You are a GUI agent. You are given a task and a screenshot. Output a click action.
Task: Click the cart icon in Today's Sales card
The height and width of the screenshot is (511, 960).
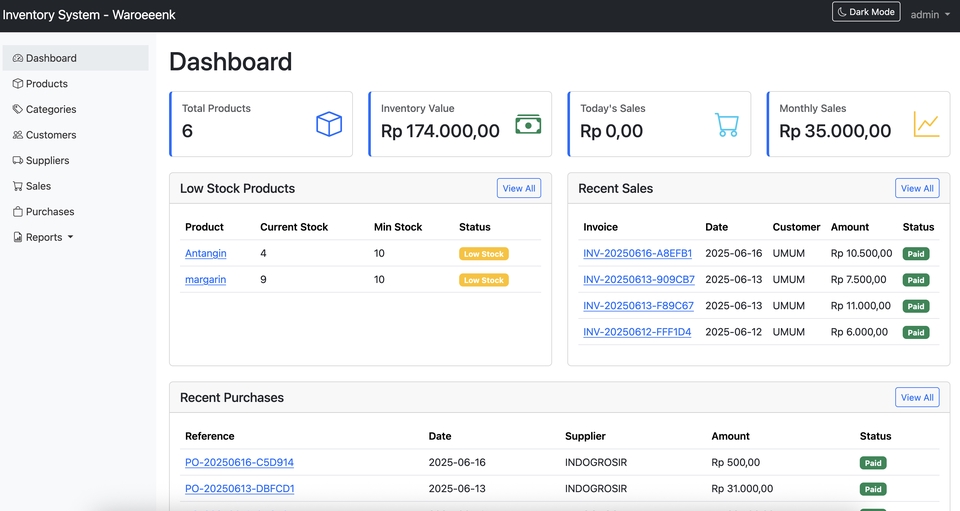pyautogui.click(x=727, y=125)
